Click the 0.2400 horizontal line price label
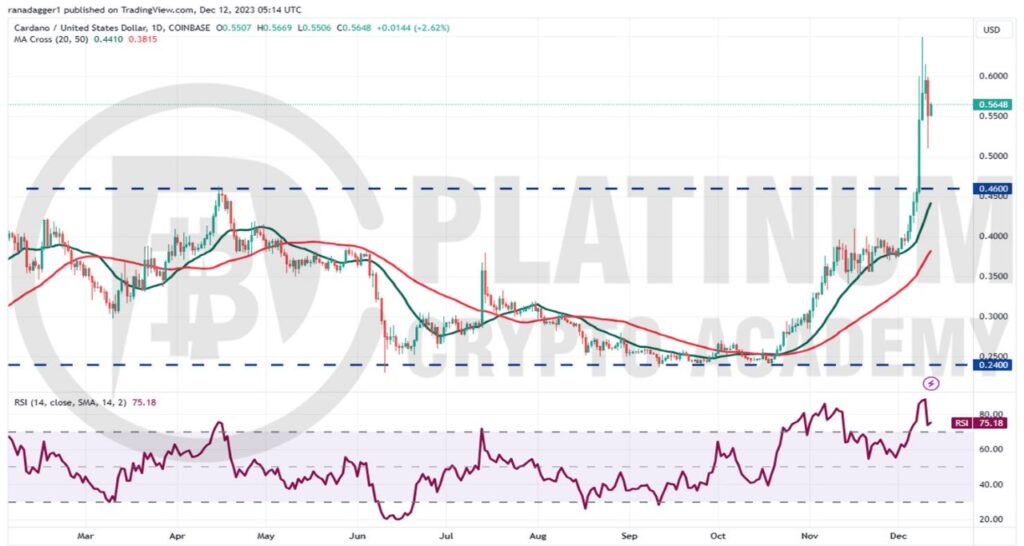The image size is (1024, 546). 991,365
